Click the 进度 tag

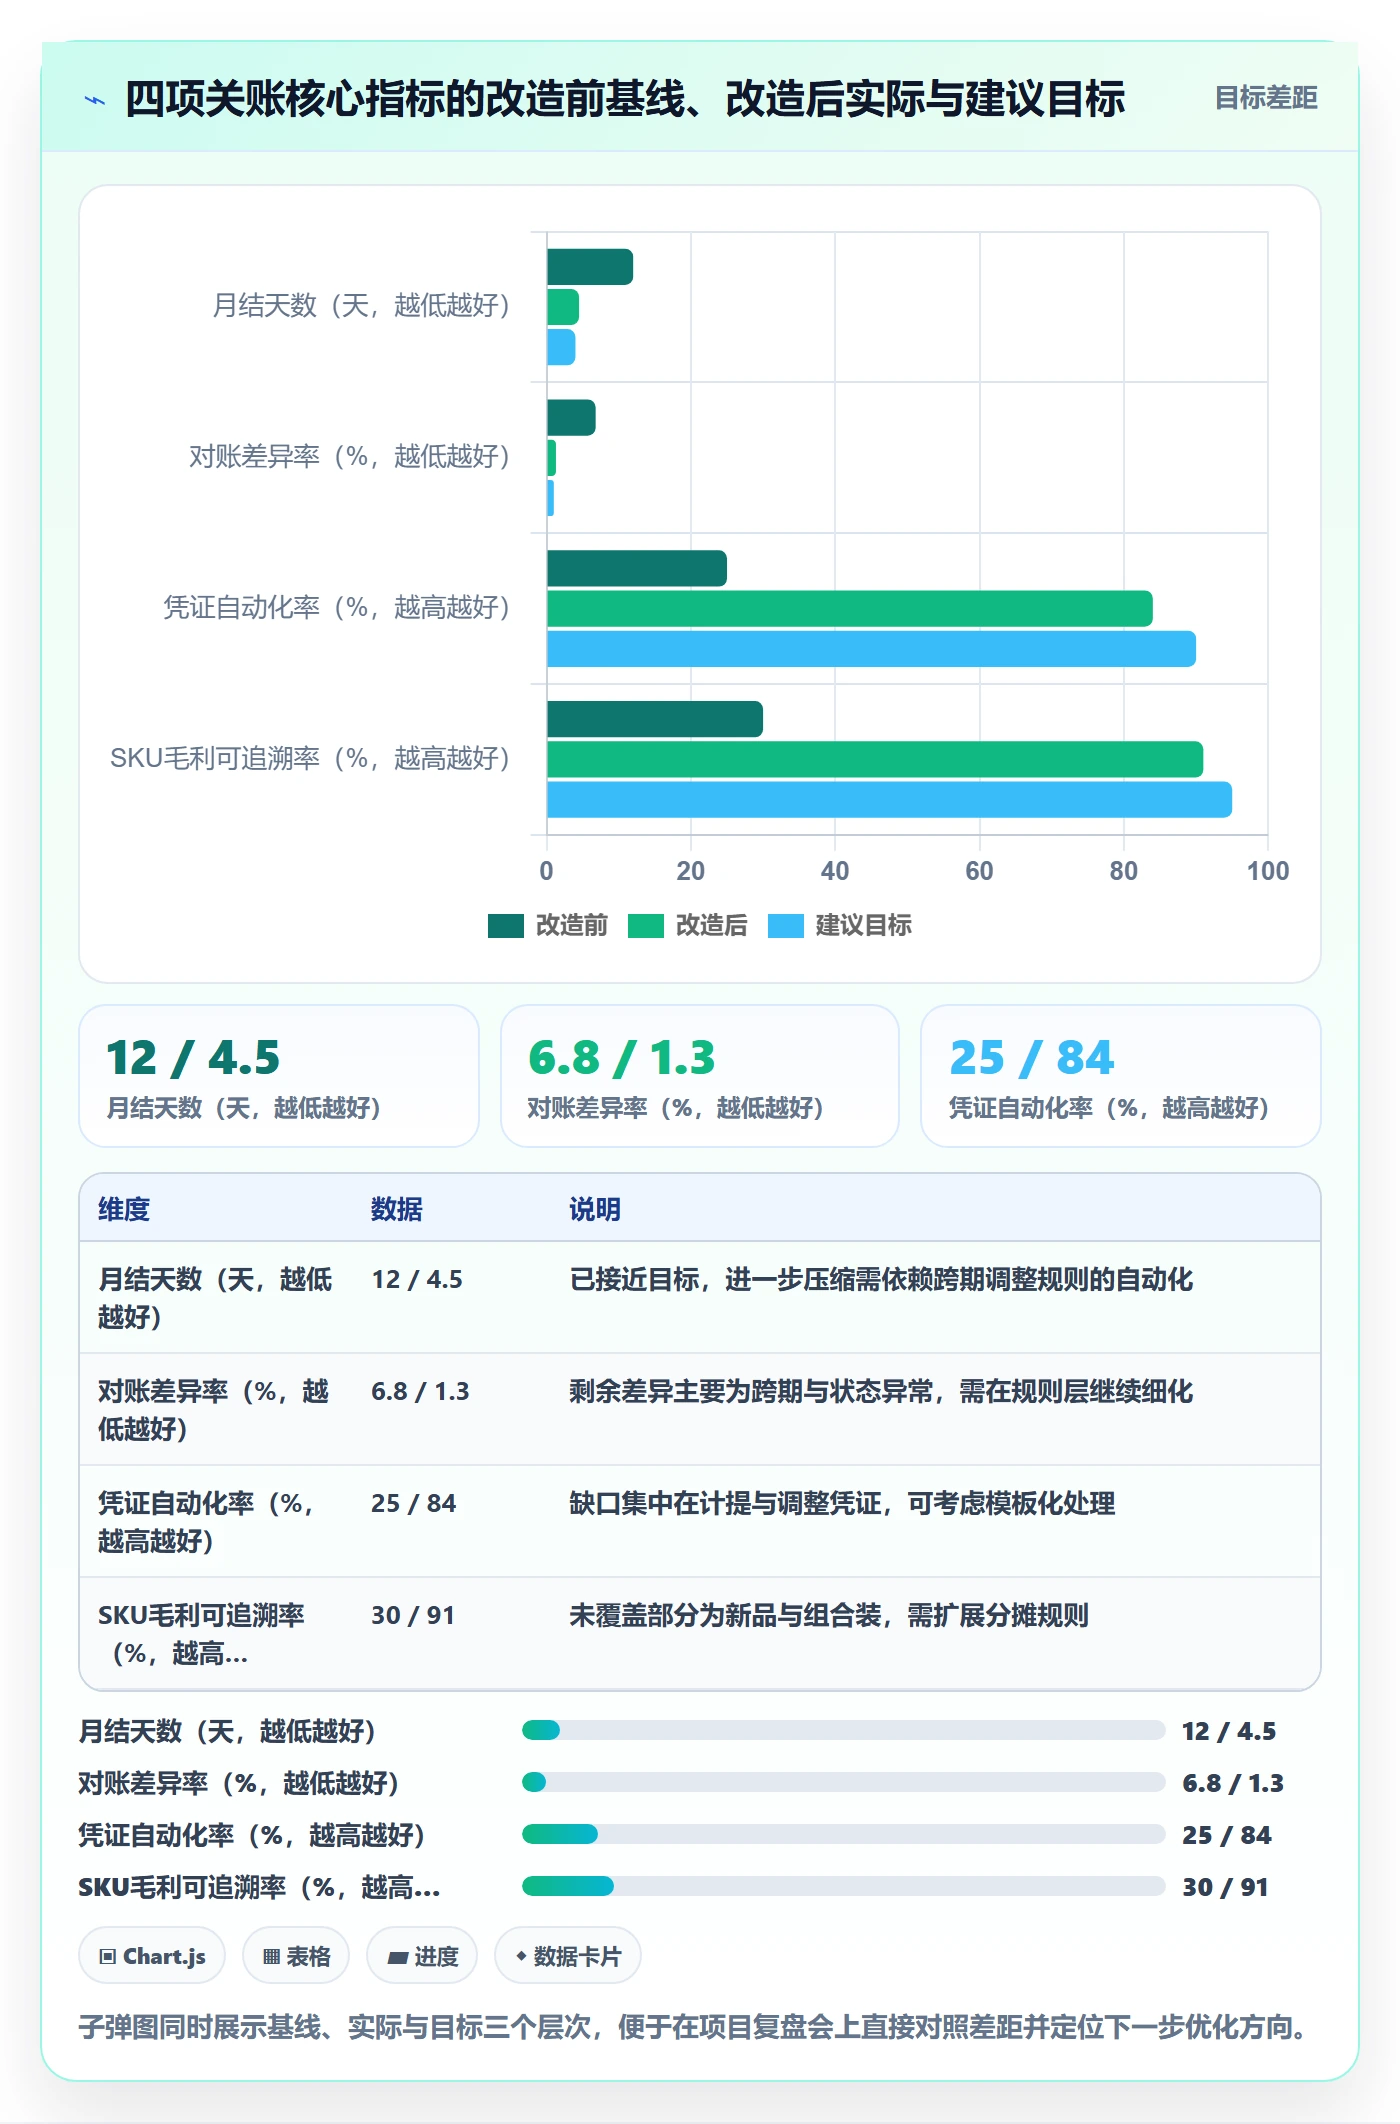coord(422,1955)
